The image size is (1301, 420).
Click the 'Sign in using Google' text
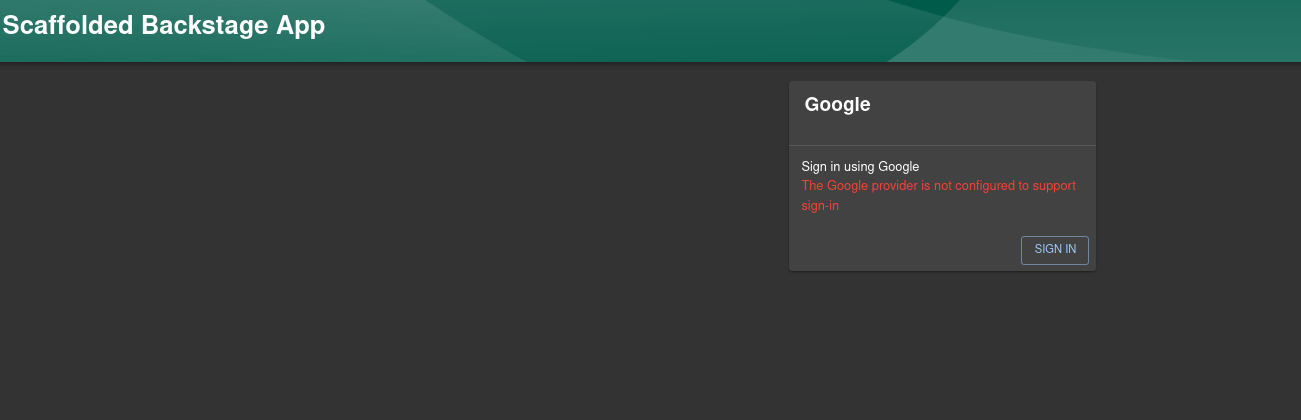point(860,166)
